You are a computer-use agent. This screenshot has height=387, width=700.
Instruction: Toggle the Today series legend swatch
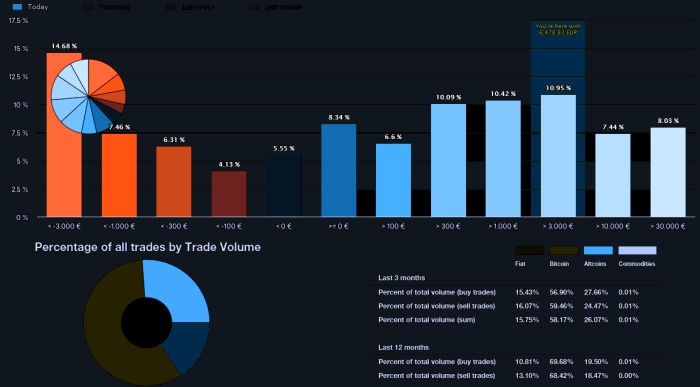tap(17, 7)
